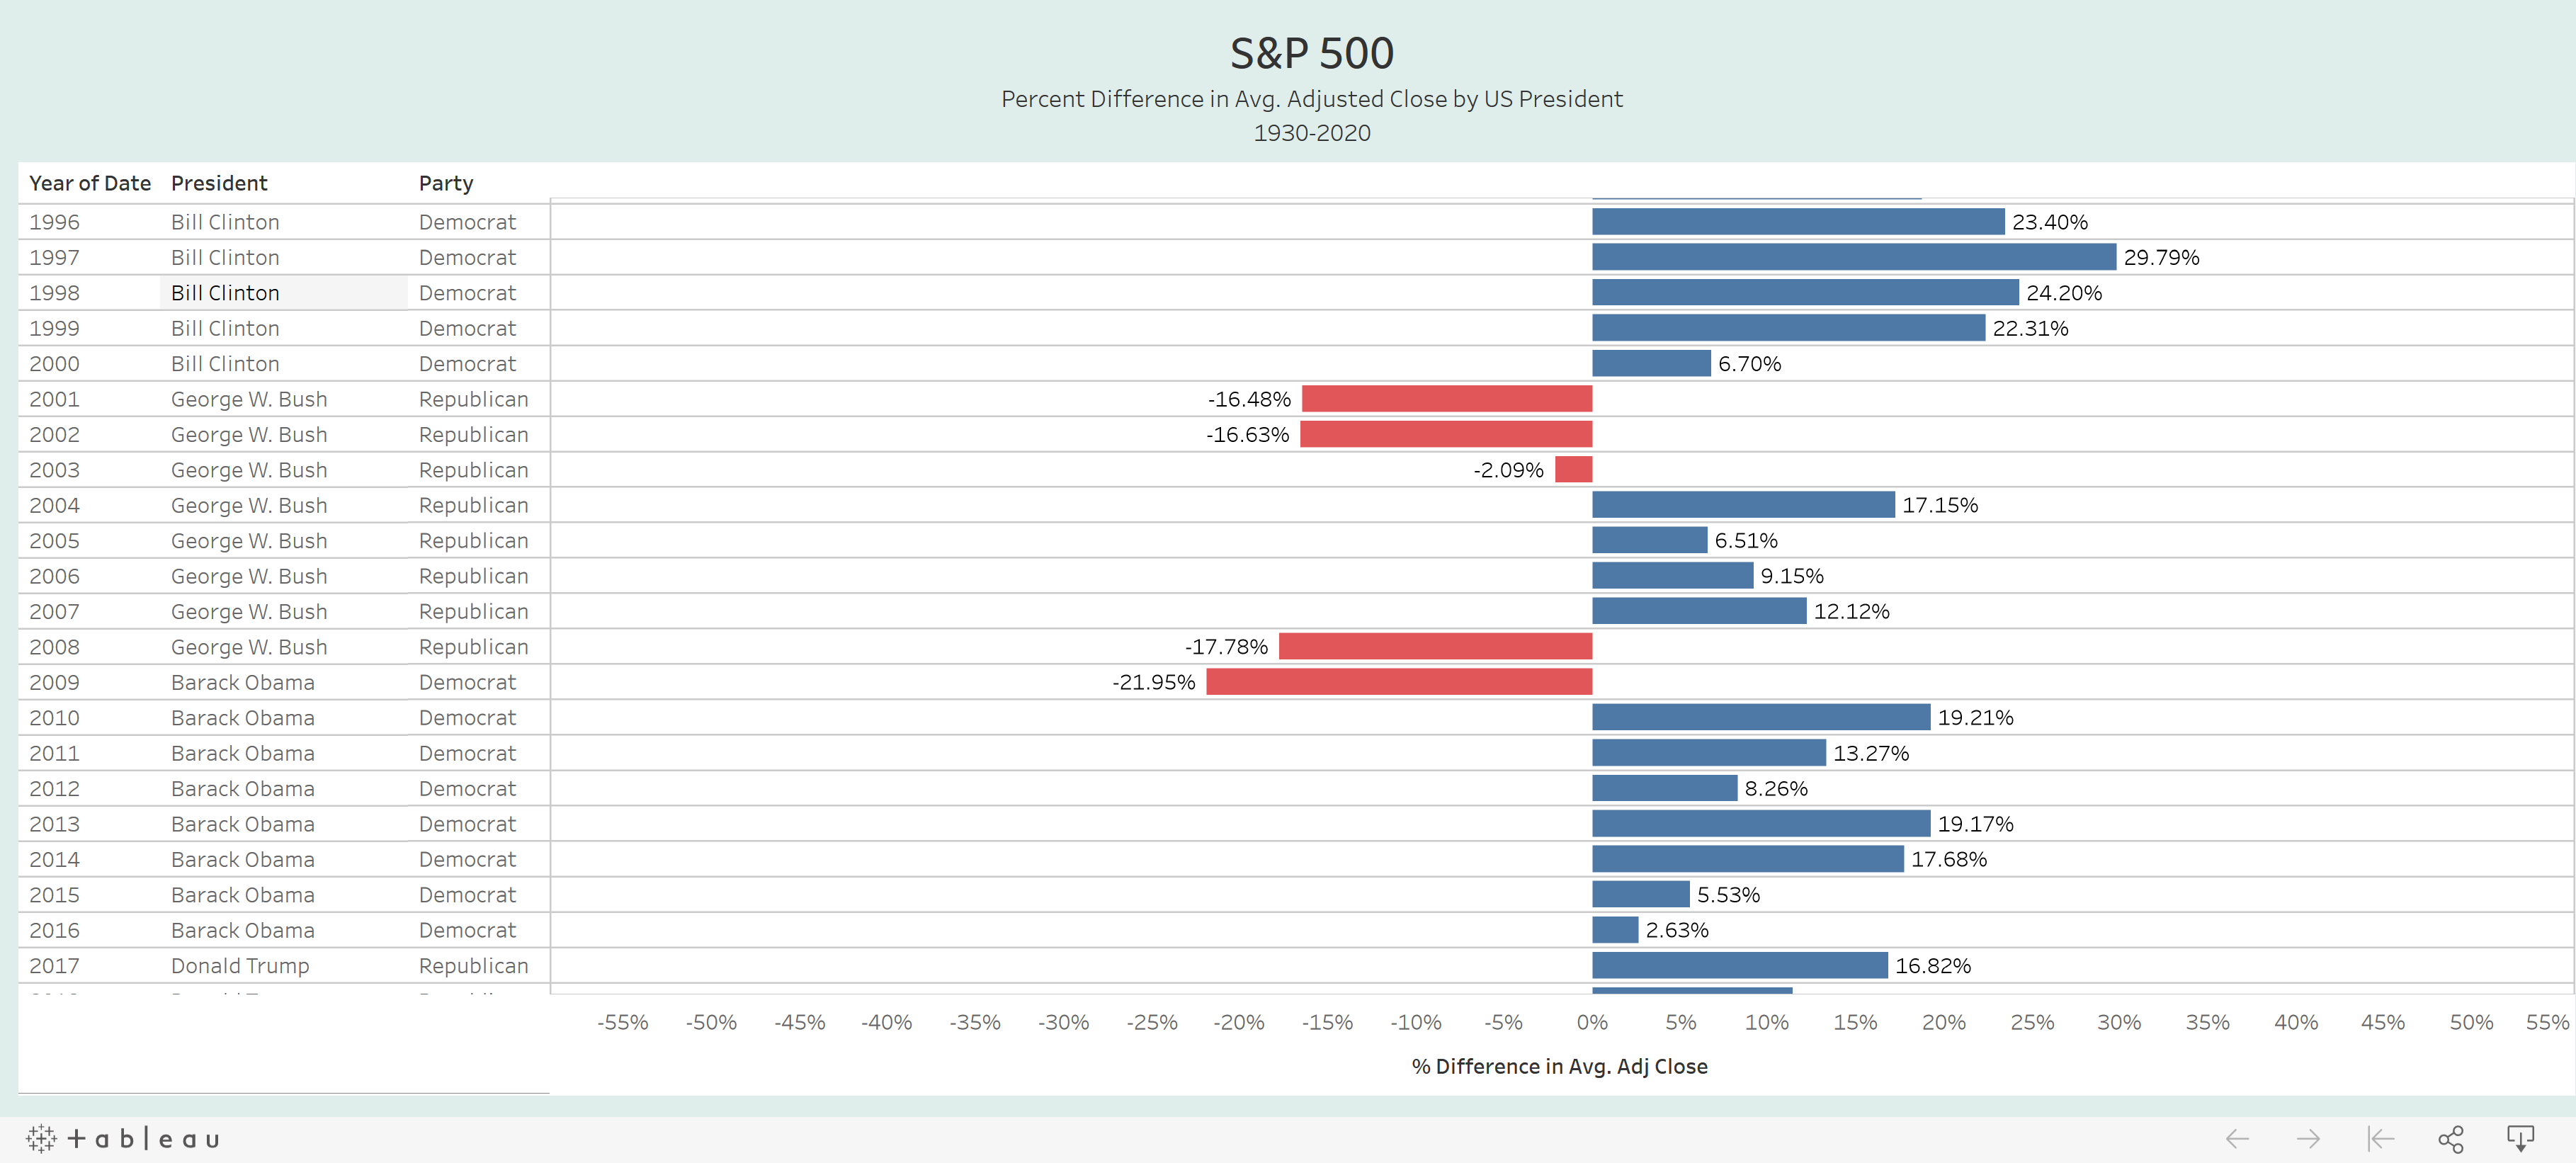Click the undo arrow icon
Viewport: 2576px width, 1163px height.
coord(2237,1139)
